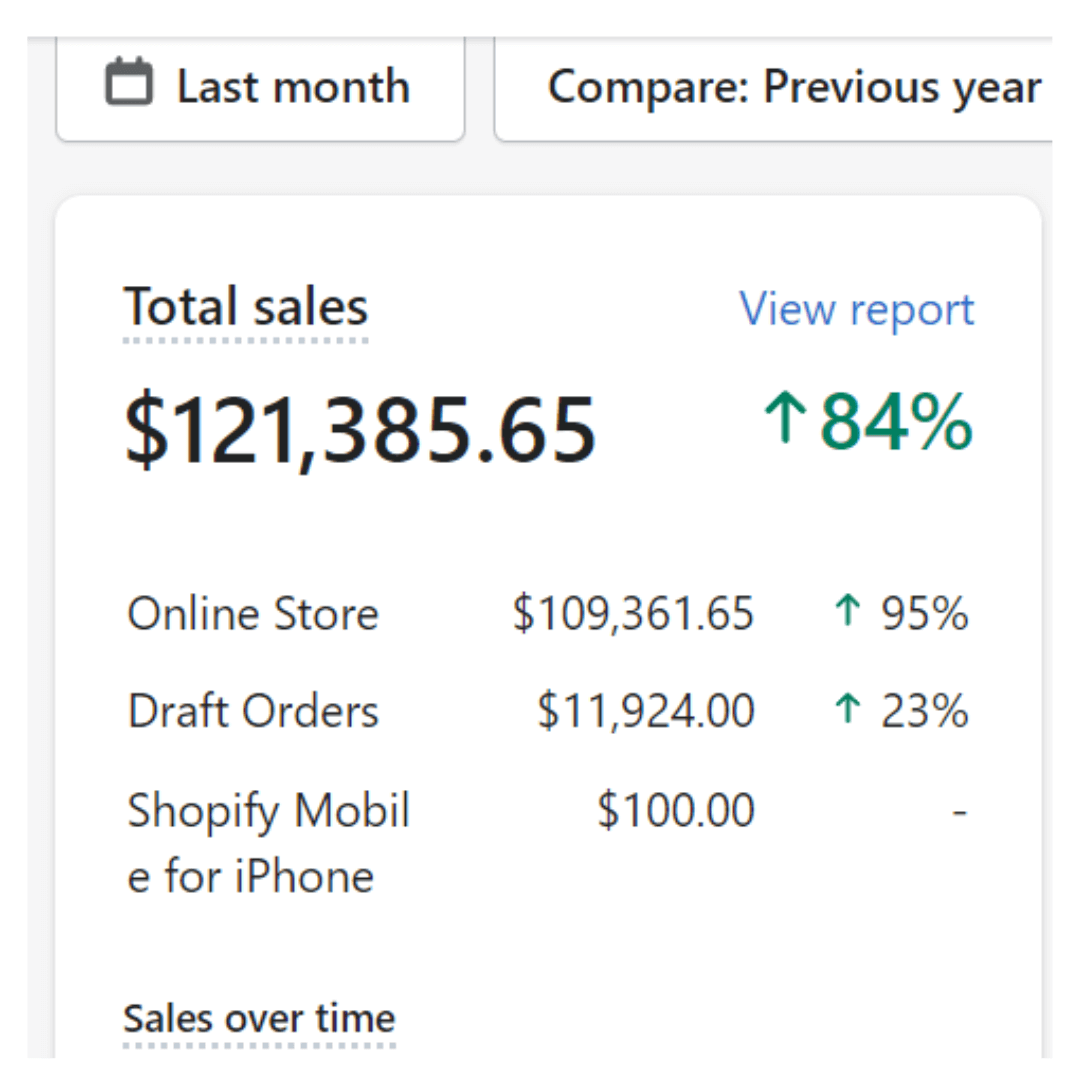Click the green up arrow beside 23%

click(847, 710)
